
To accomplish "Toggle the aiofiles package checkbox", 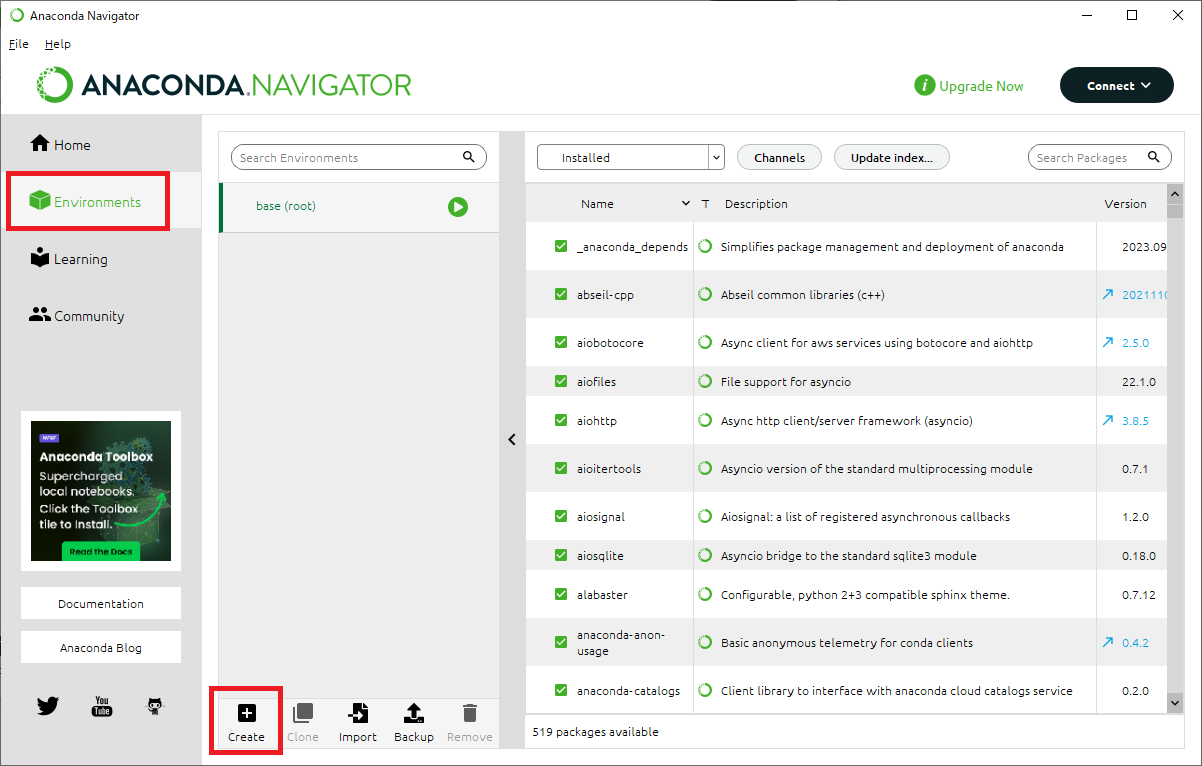I will point(561,381).
